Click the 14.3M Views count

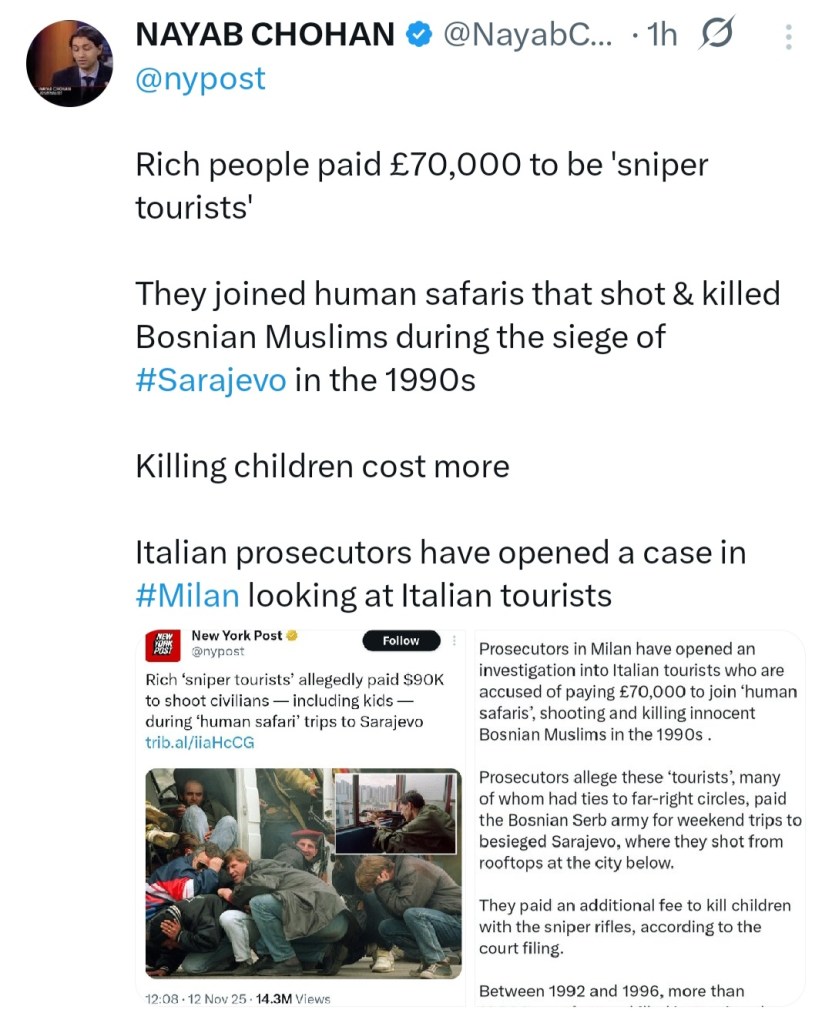[296, 998]
